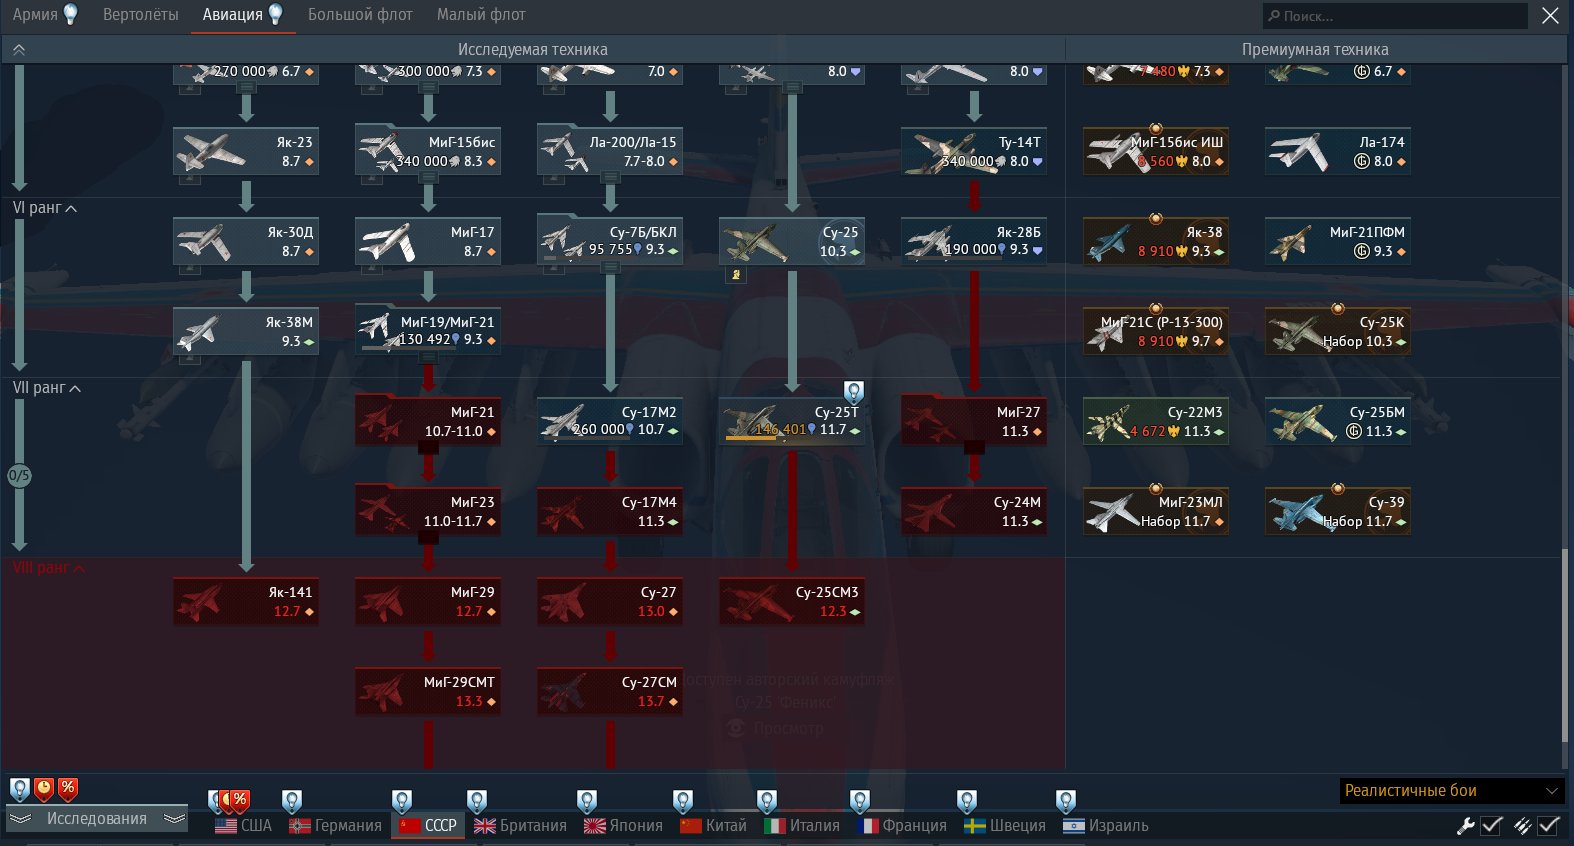Switch to the Вертолёты tab

pos(140,15)
